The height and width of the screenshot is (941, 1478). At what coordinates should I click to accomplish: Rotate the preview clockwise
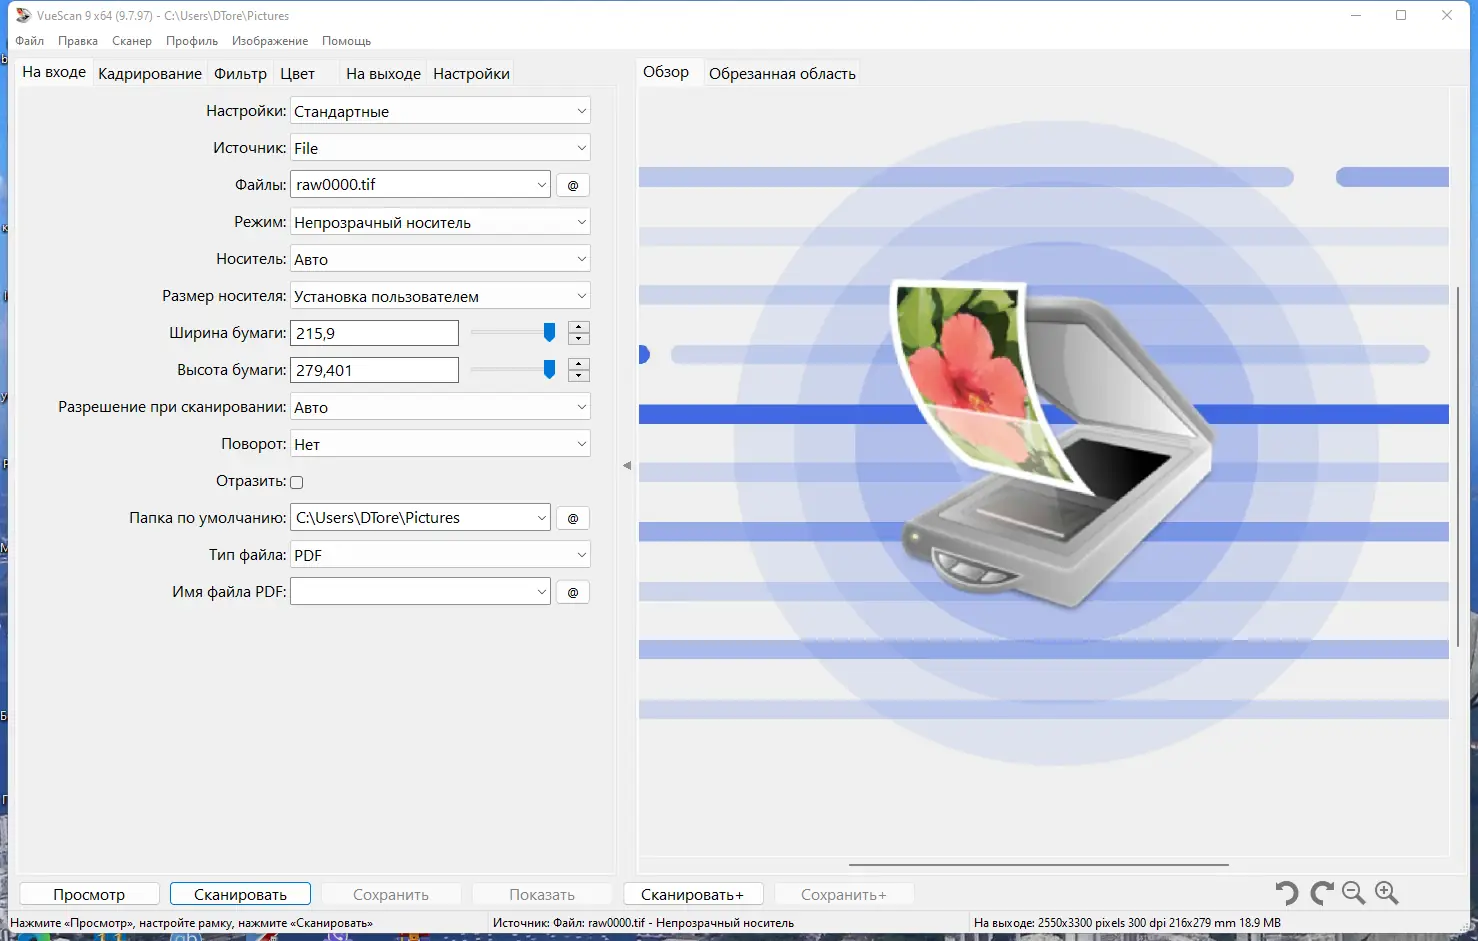click(x=1320, y=892)
